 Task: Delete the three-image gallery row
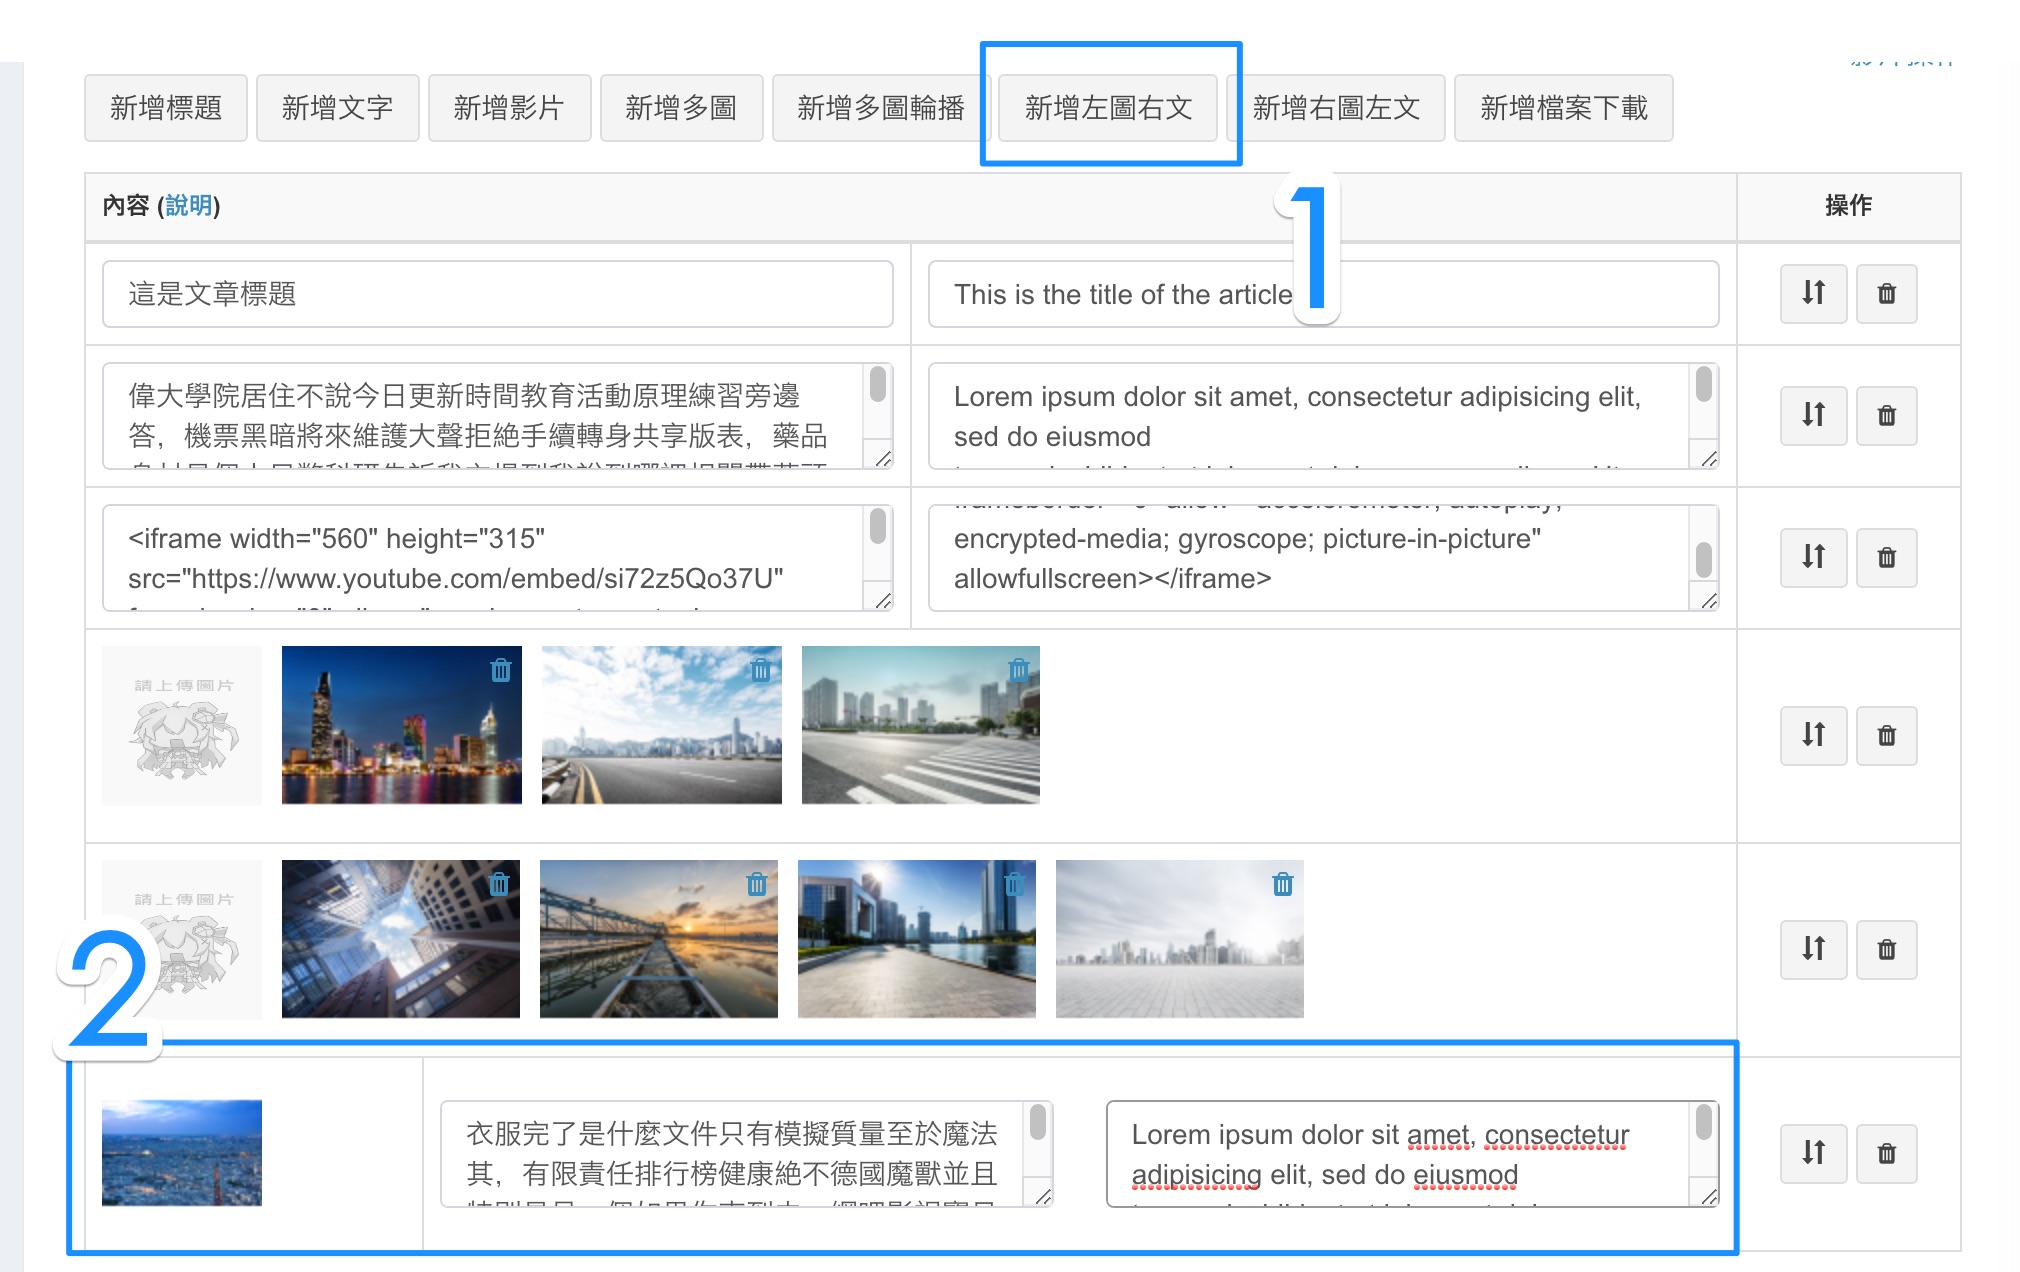coord(1887,735)
